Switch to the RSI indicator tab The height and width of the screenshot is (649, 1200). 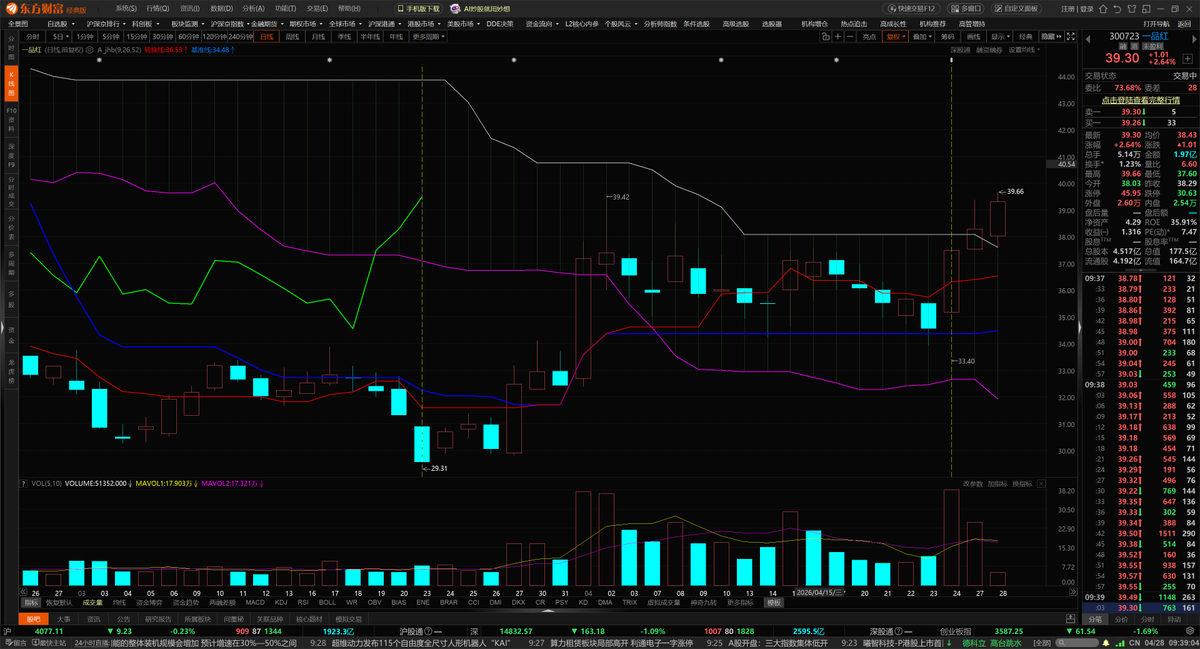pos(303,602)
